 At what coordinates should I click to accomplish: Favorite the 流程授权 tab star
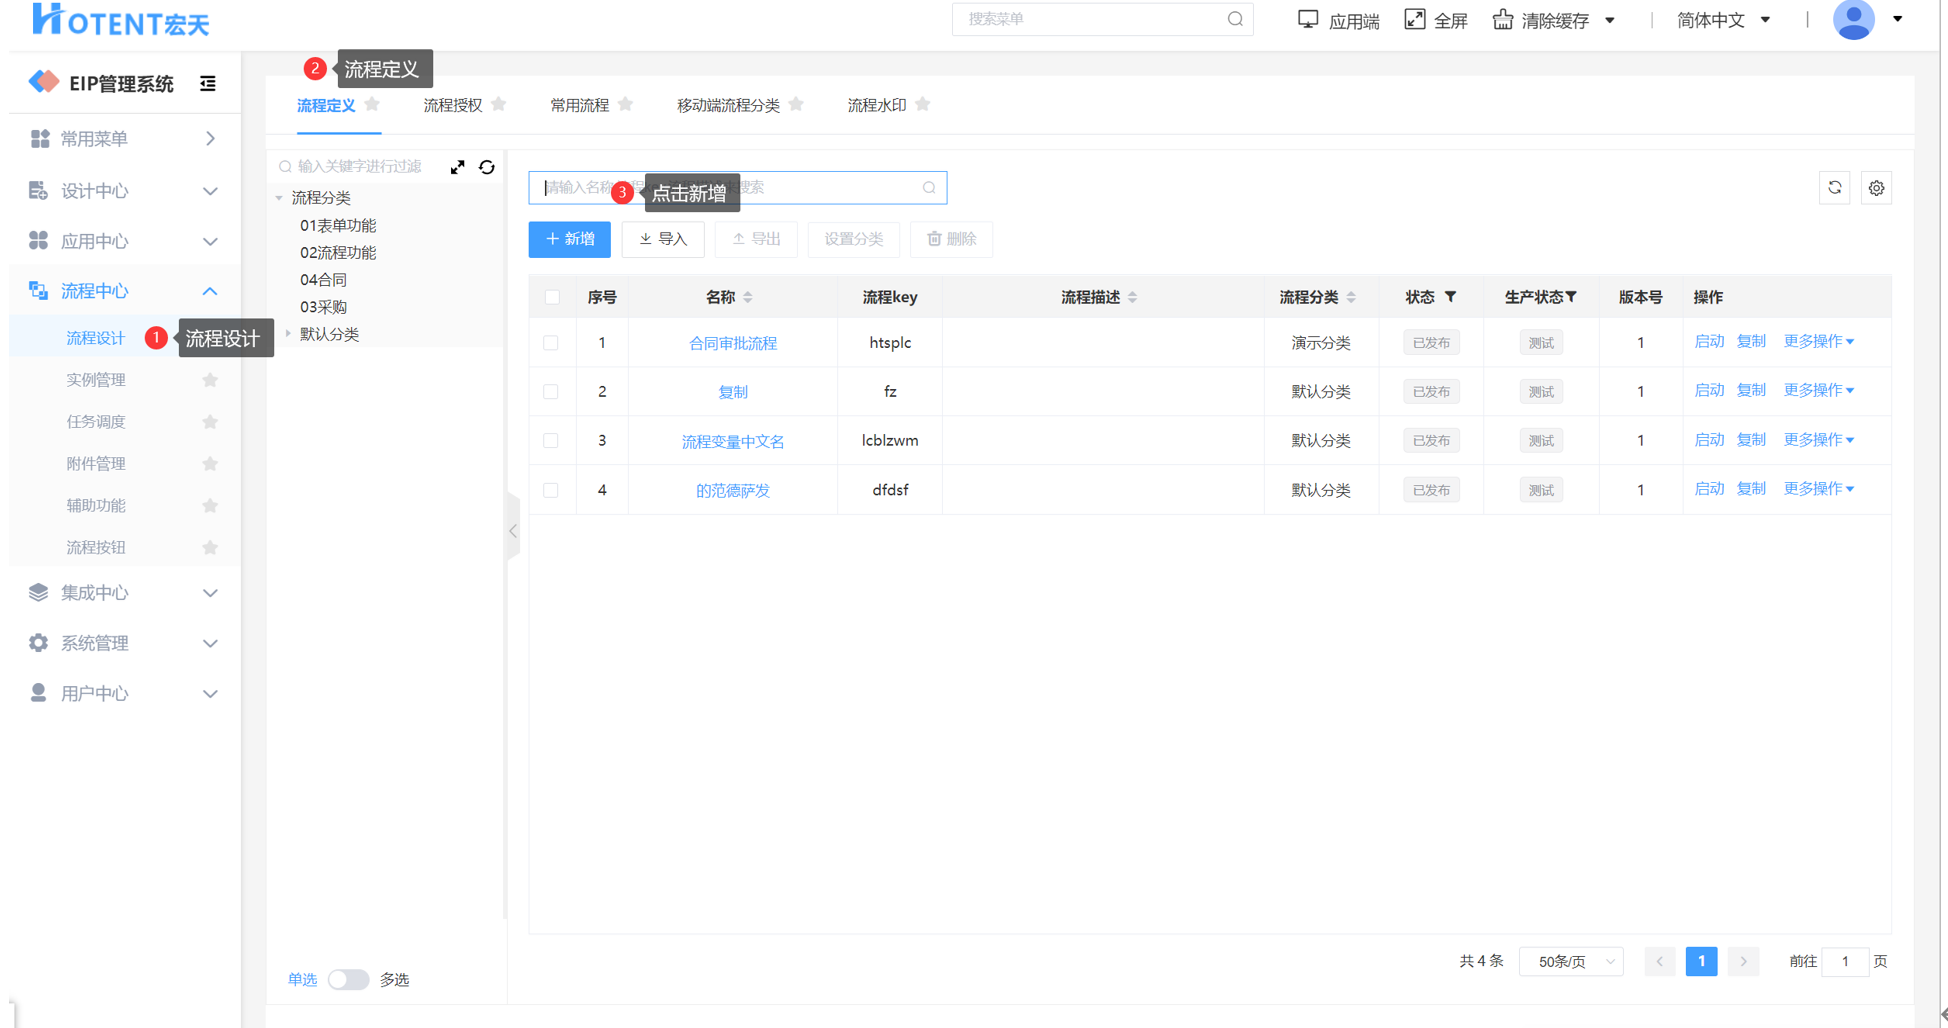[499, 105]
